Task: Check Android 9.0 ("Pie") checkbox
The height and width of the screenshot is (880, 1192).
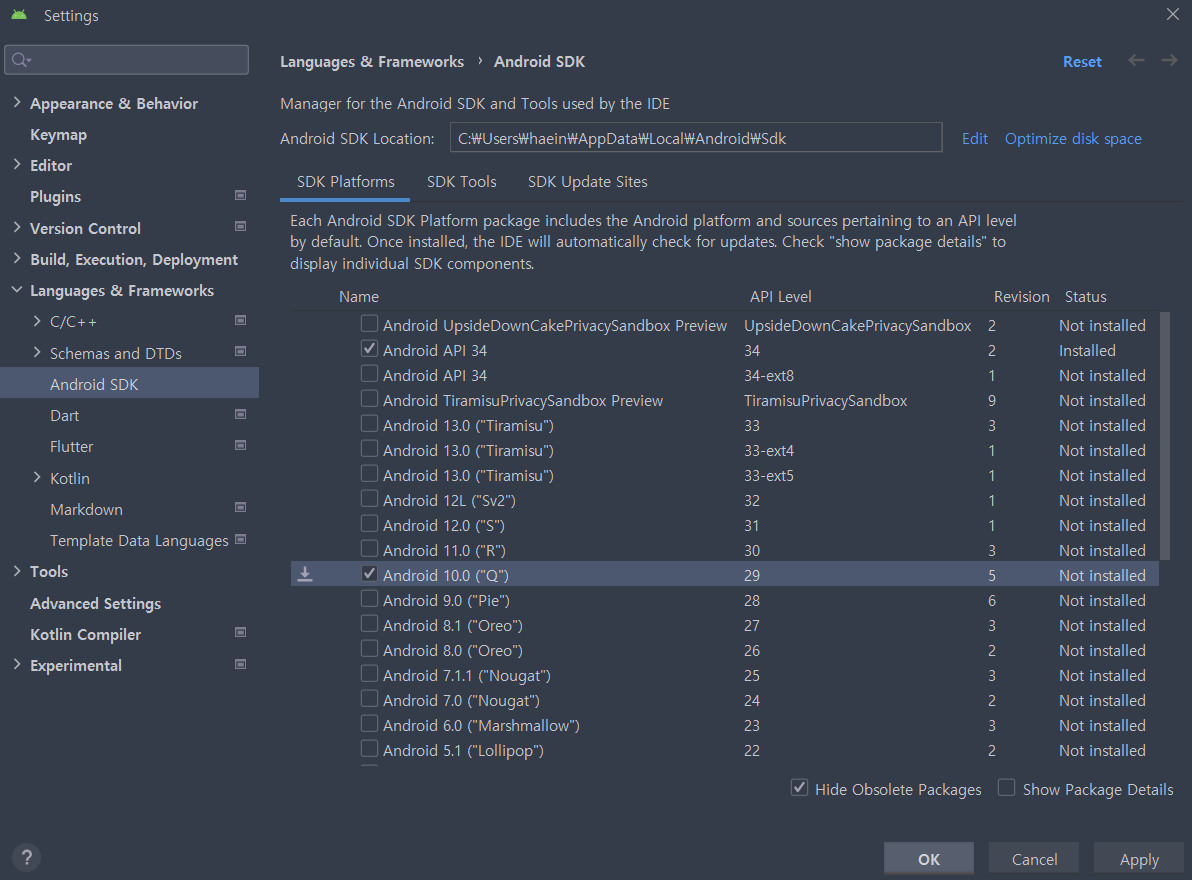Action: pos(369,599)
